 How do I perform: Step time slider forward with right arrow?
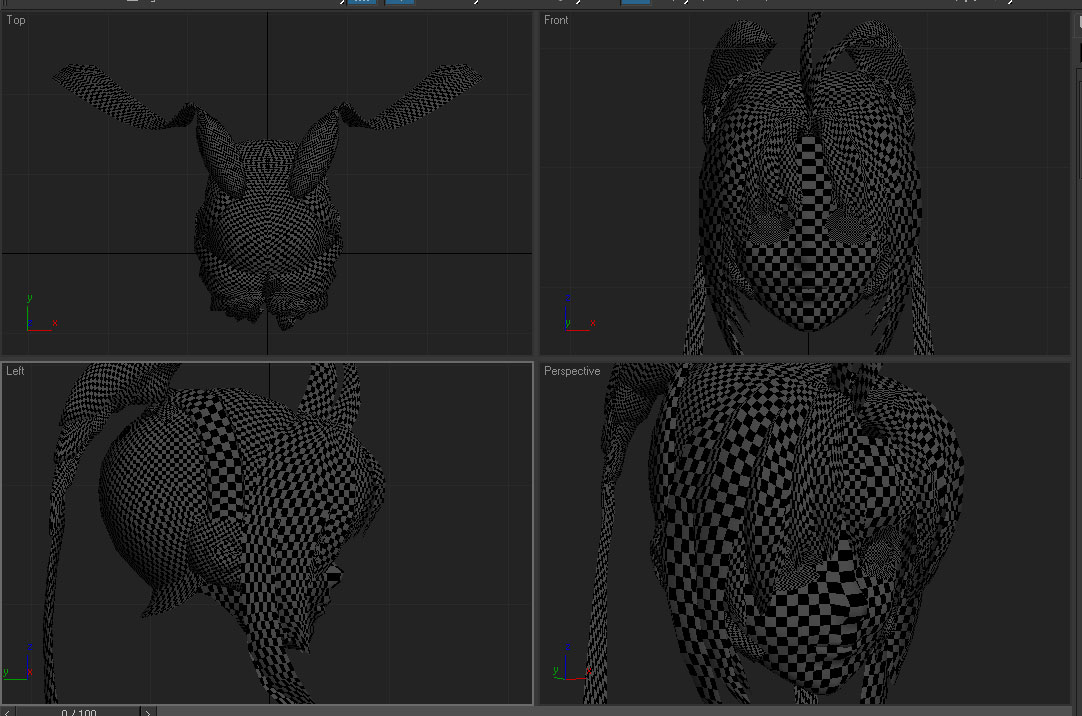point(148,711)
